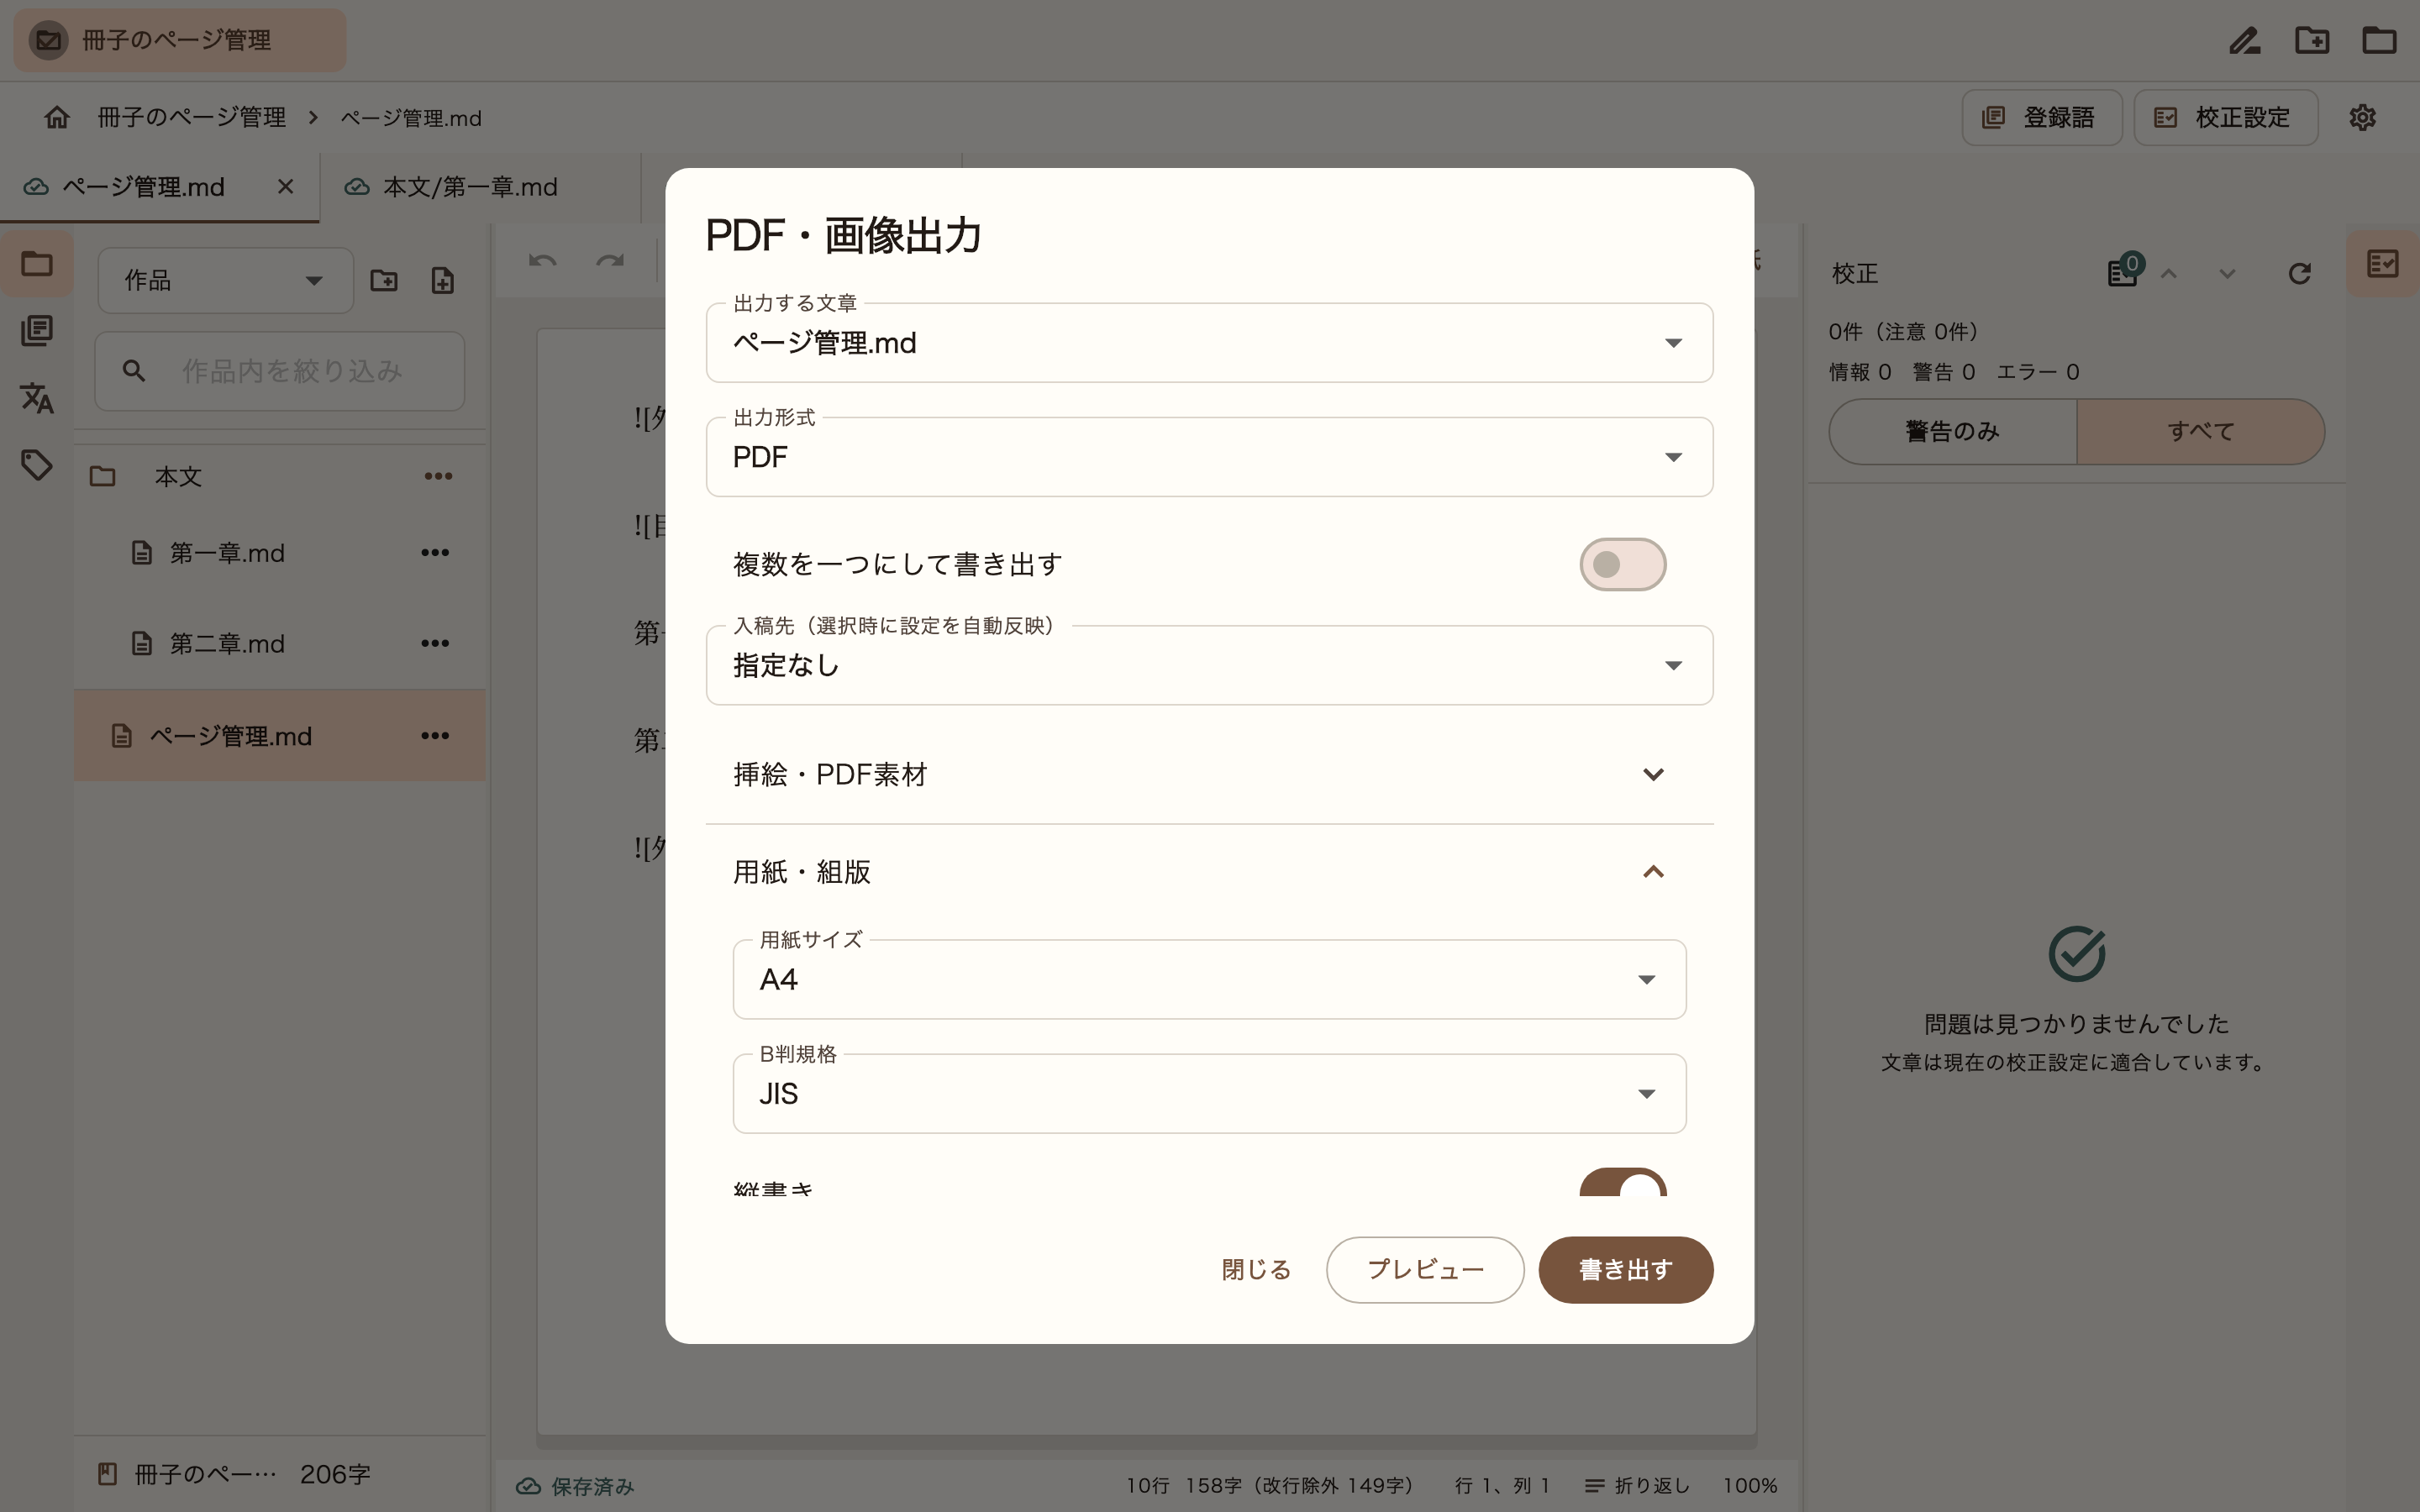Open the 出力する文章 dropdown

pyautogui.click(x=1209, y=343)
